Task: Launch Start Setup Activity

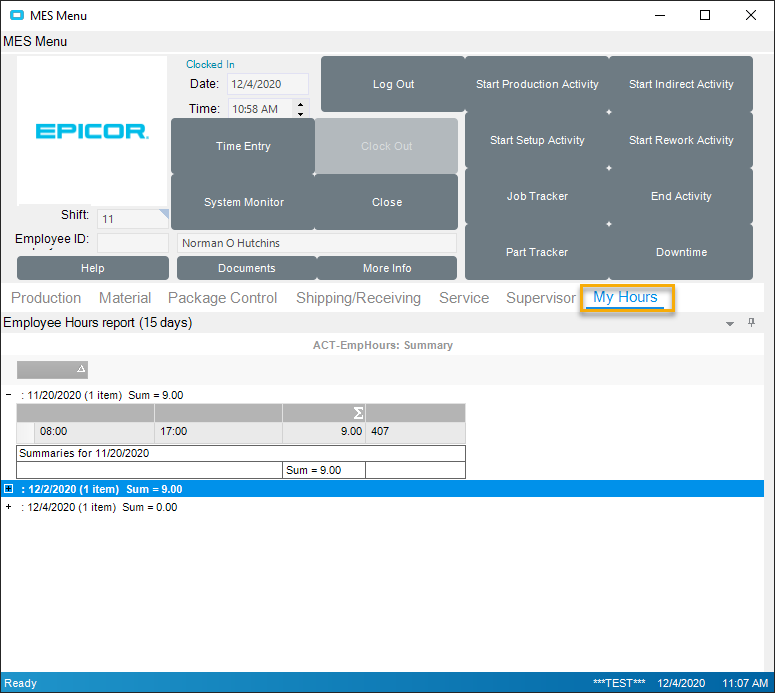Action: click(537, 140)
